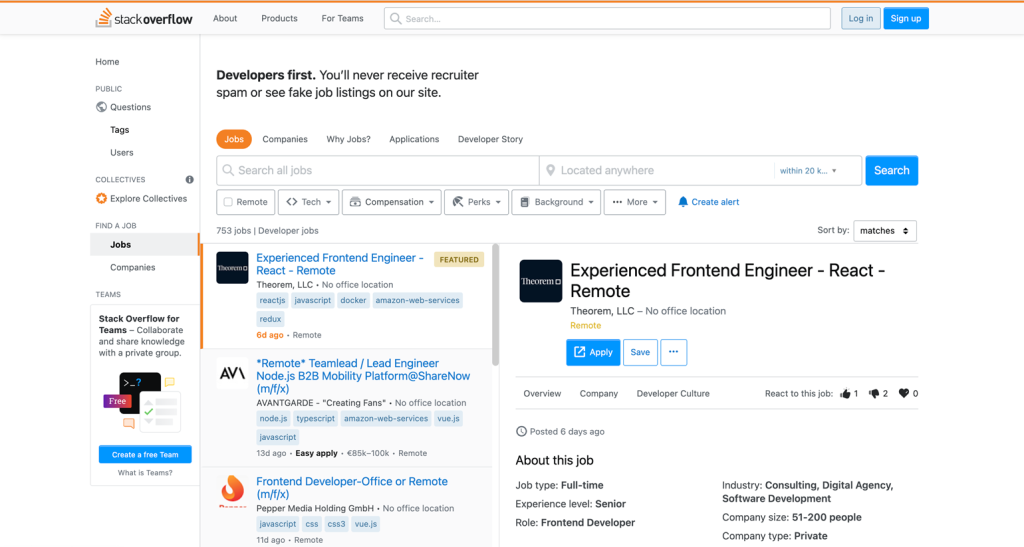Click the Sign up button

coord(906,18)
